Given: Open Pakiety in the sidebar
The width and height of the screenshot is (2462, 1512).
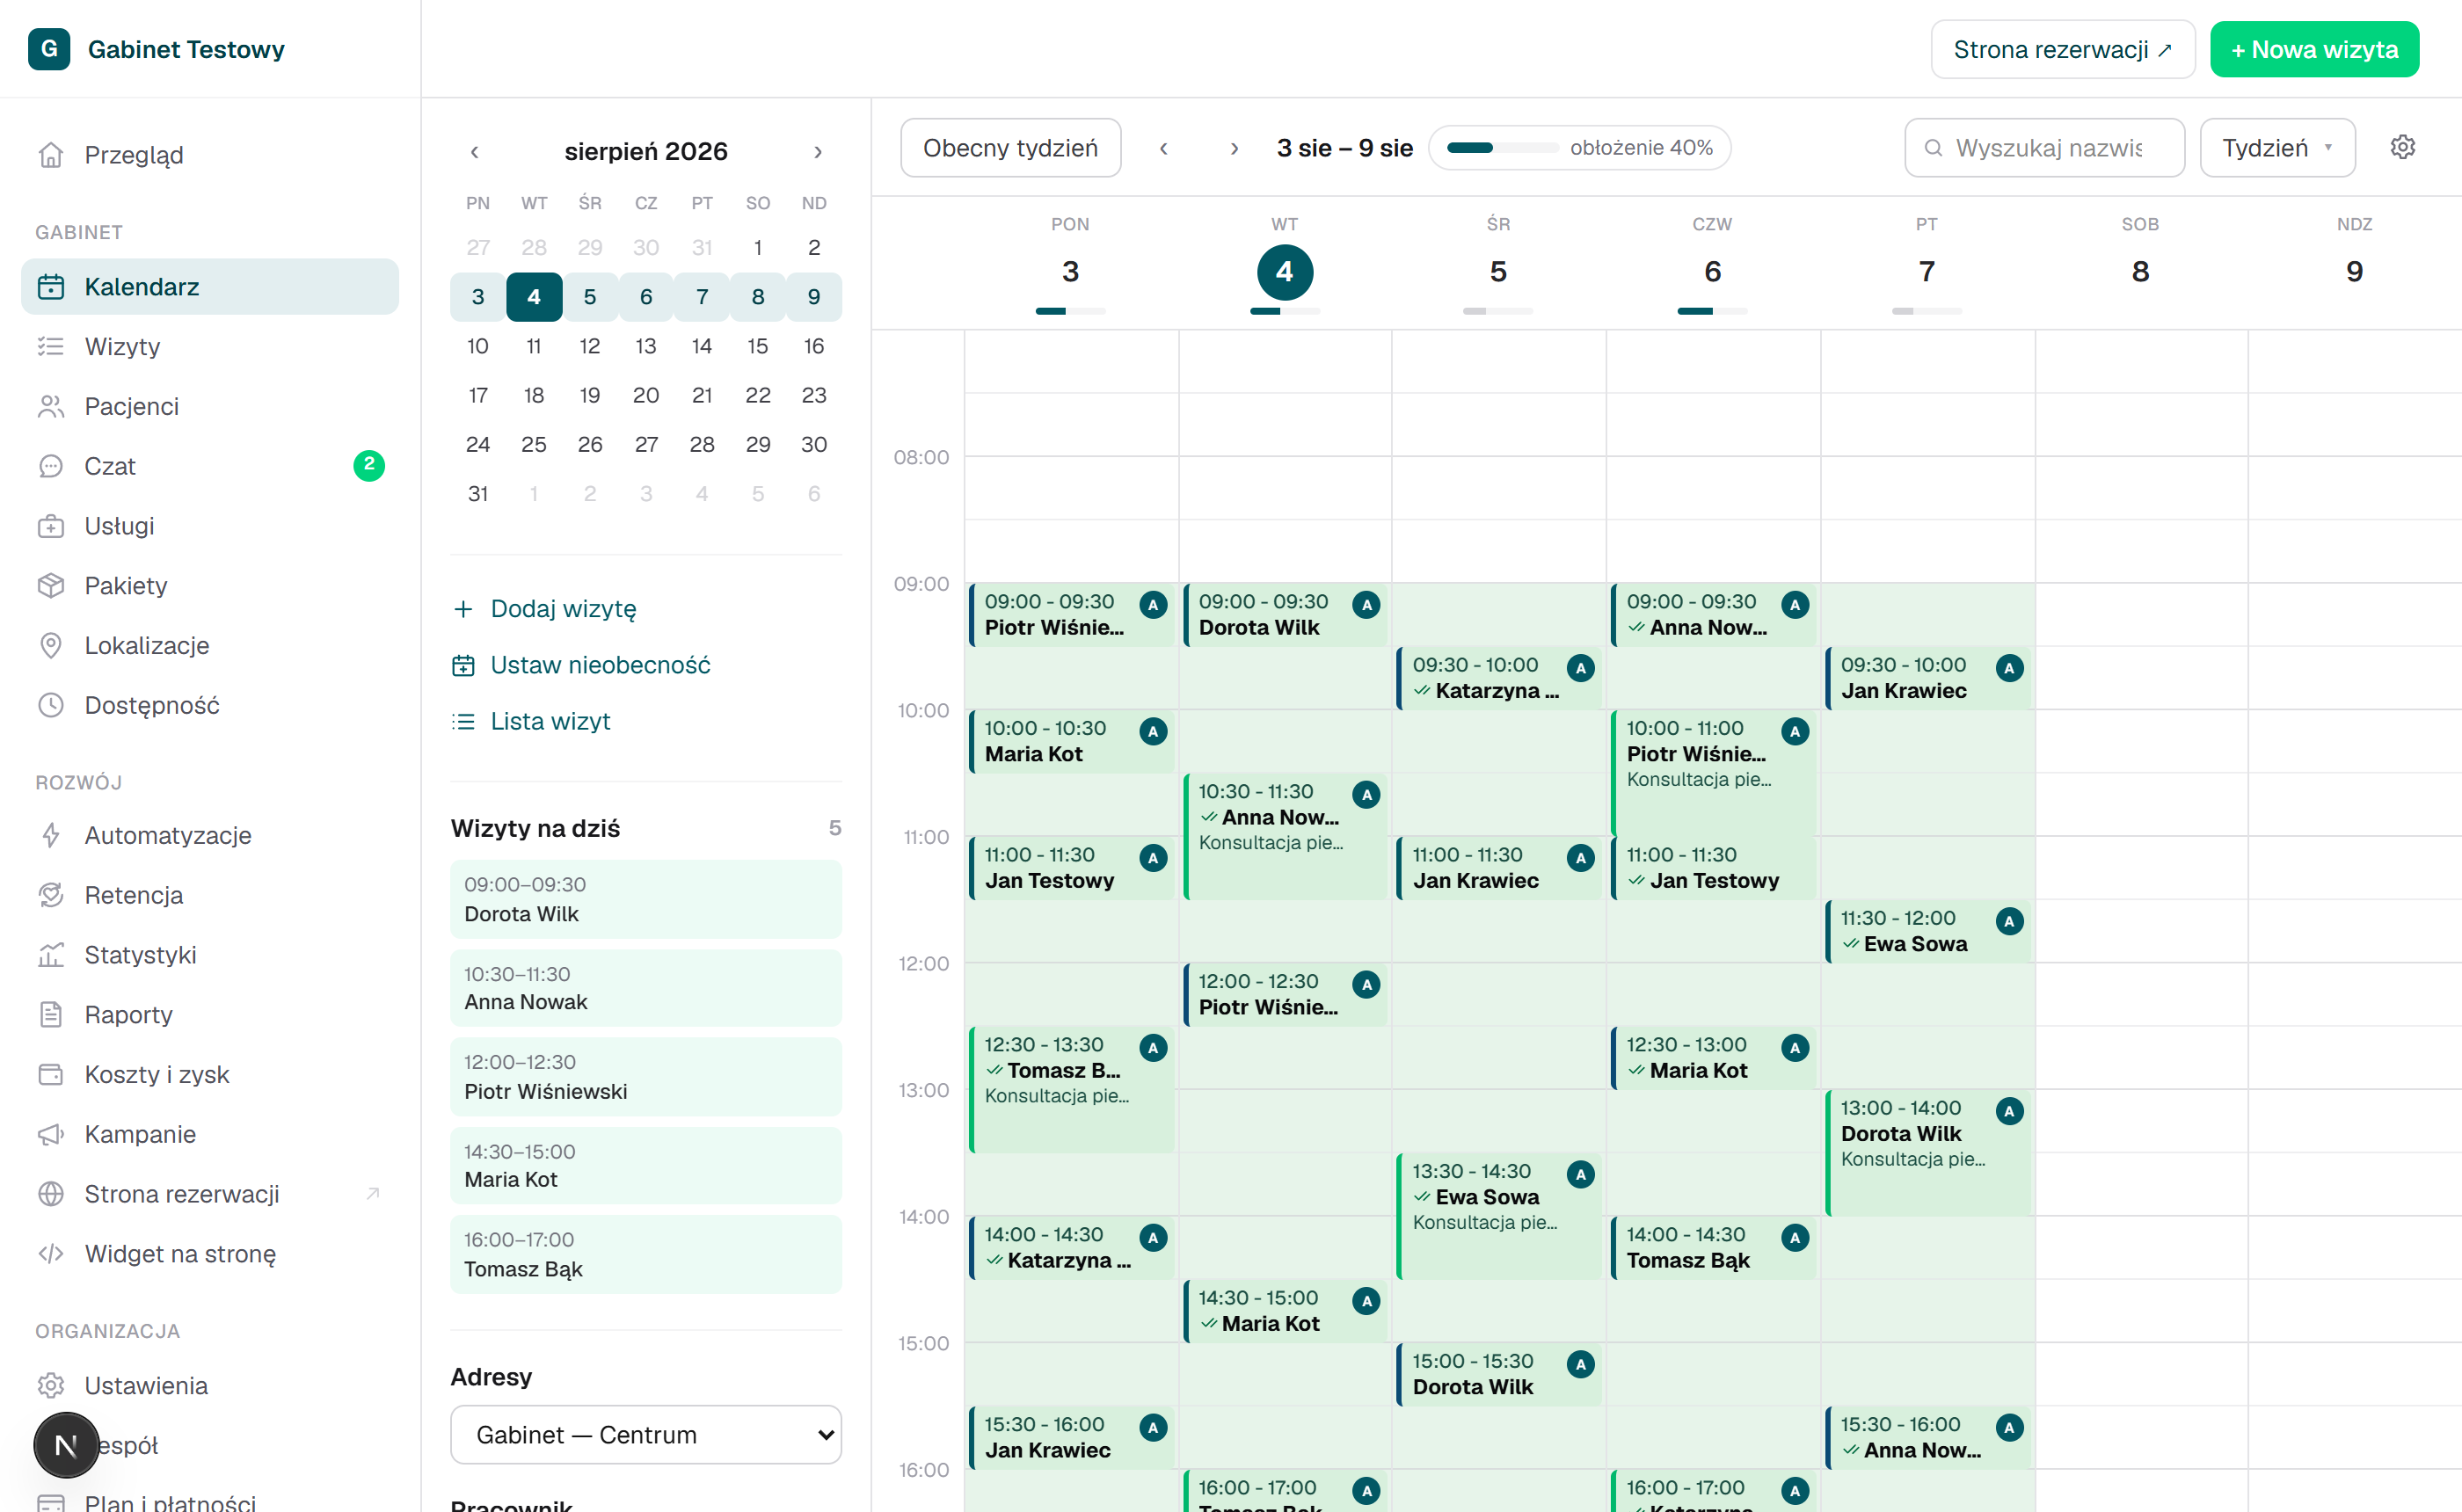Looking at the screenshot, I should pos(210,585).
